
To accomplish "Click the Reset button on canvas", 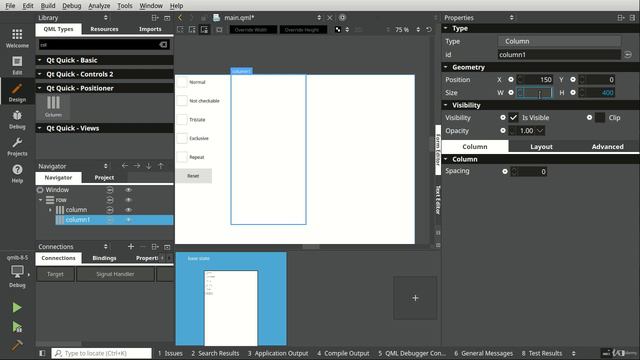I will tap(193, 176).
